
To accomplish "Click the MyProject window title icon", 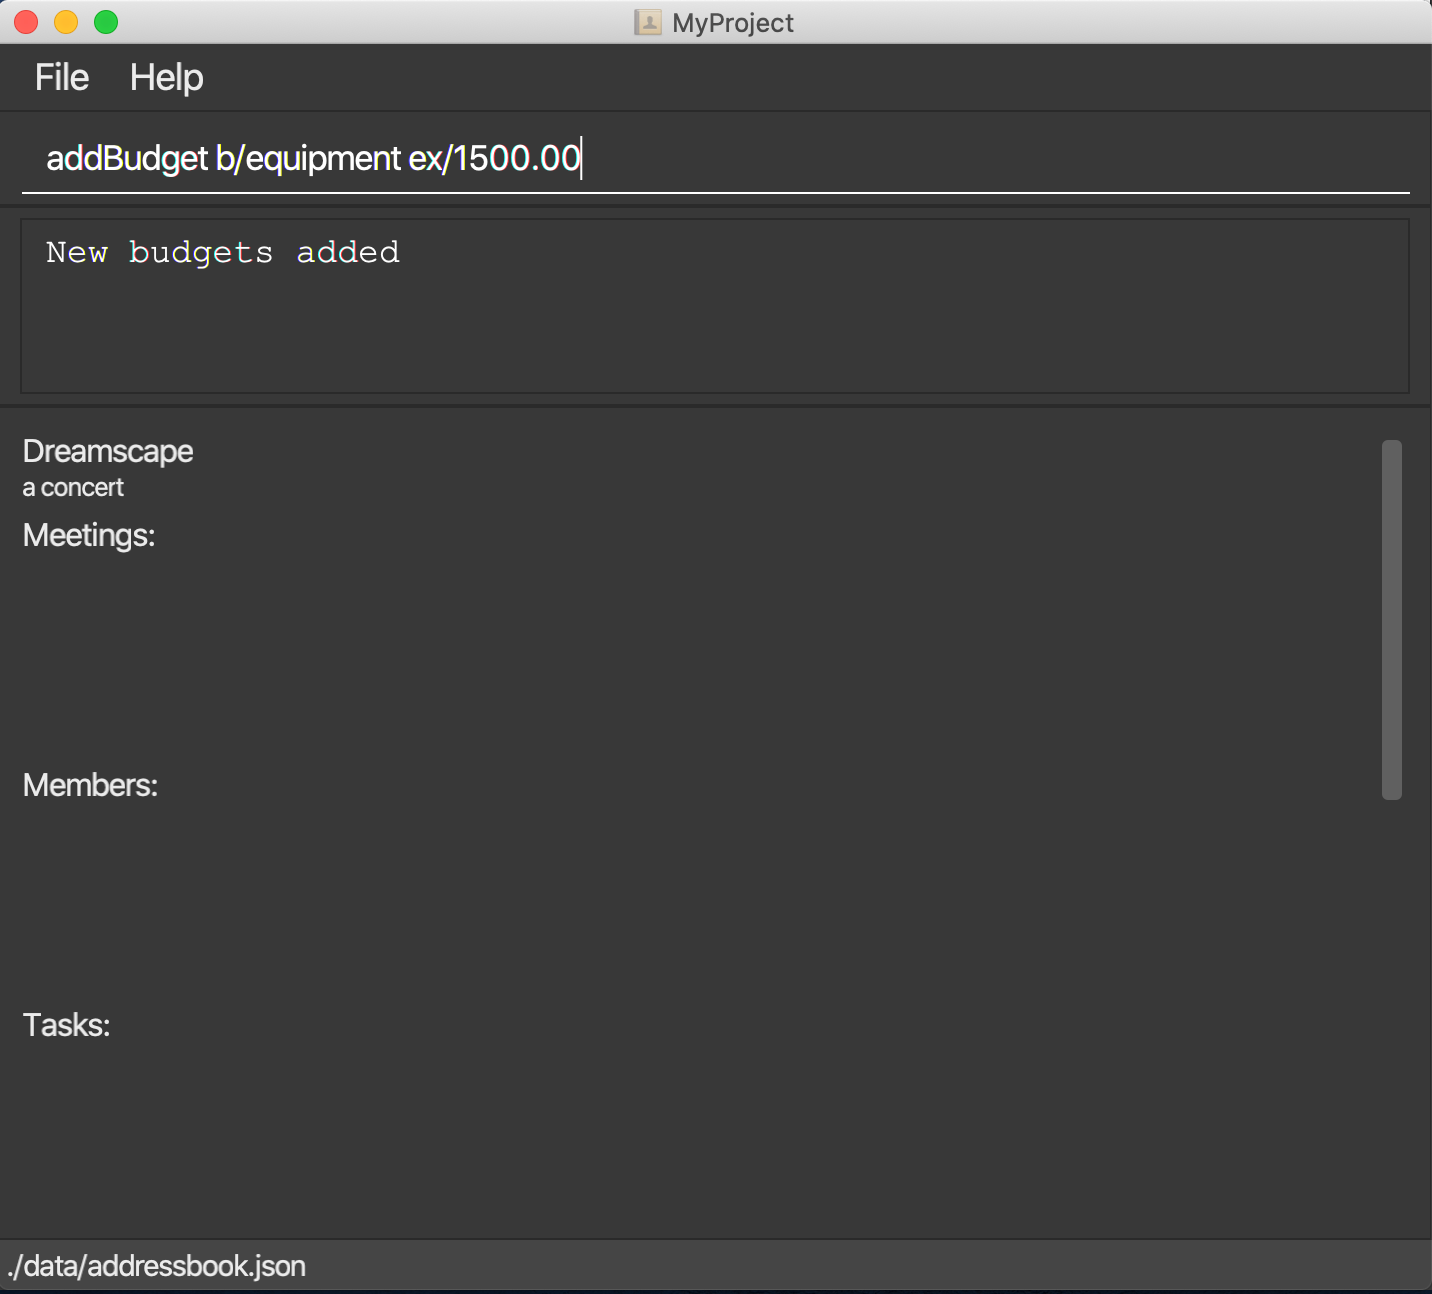I will 648,22.
